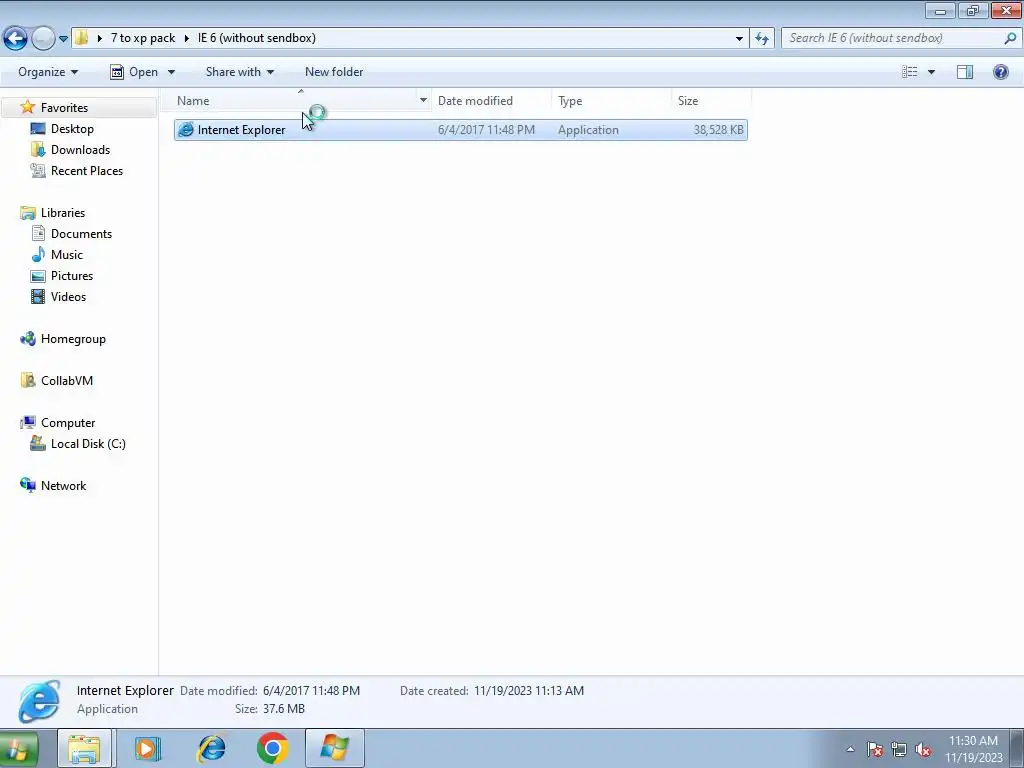Open the recent pages dropdown arrow
Viewport: 1024px width, 768px height.
(63, 39)
